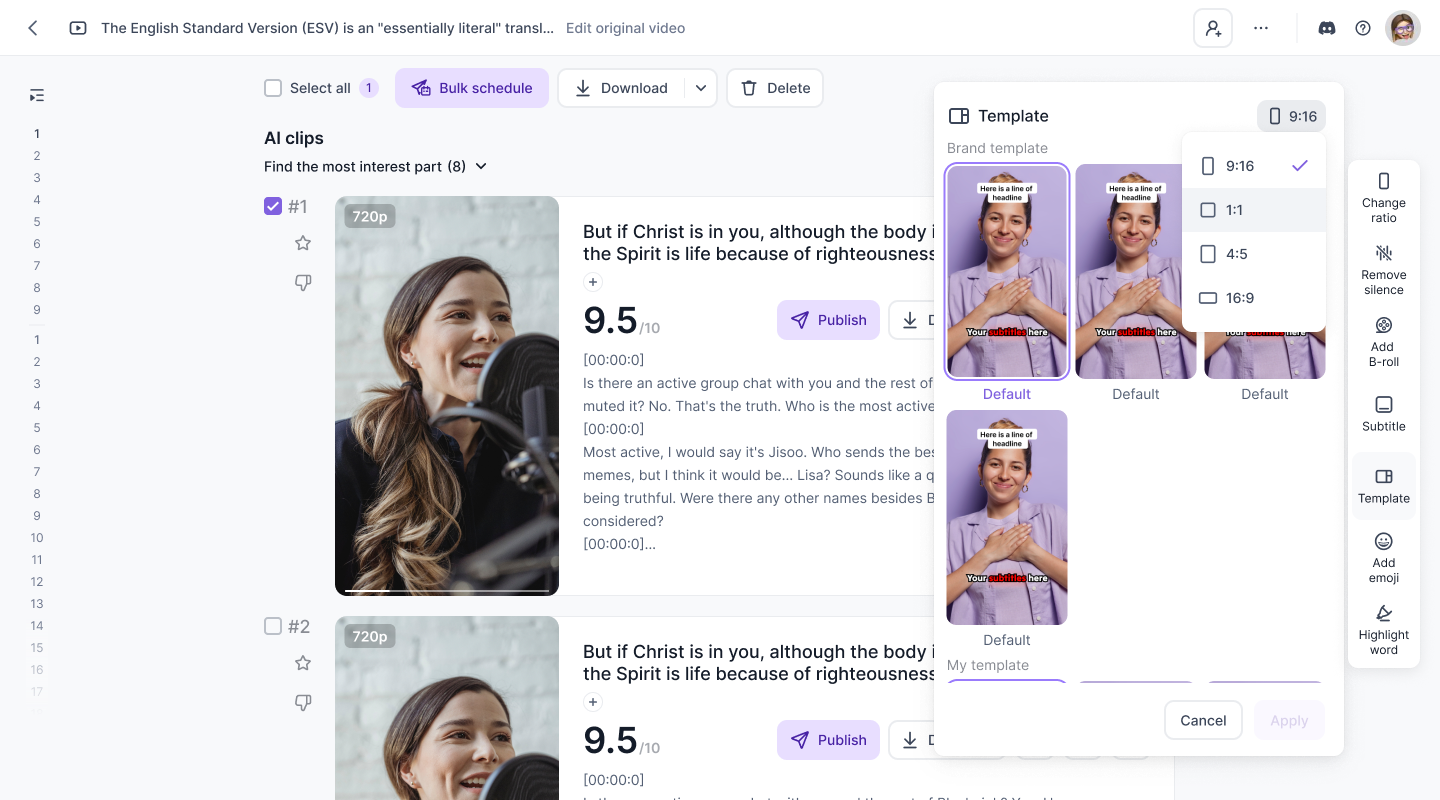Open clip #1 video thumbnail
The width and height of the screenshot is (1440, 800).
(x=447, y=396)
